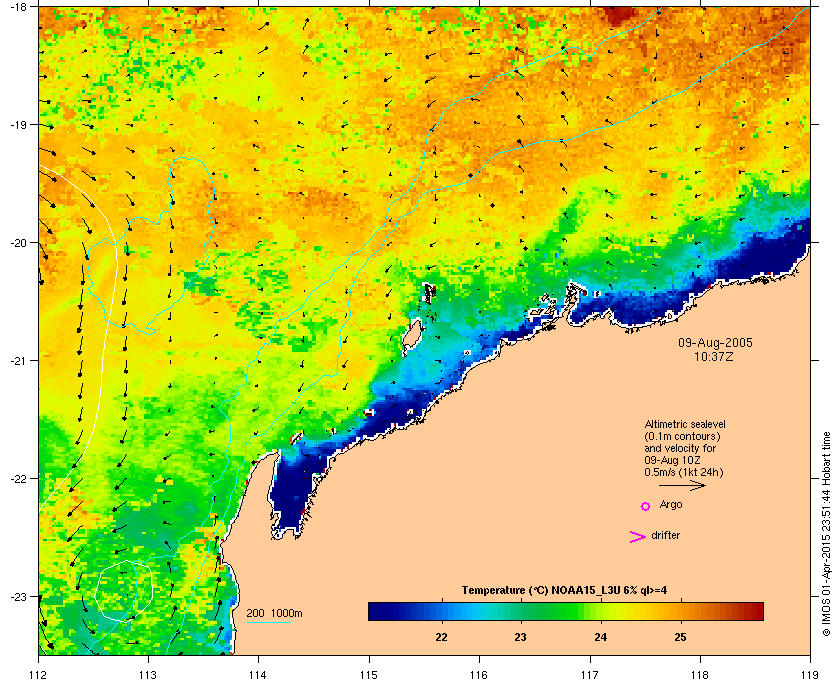Click the Argo legend label
This screenshot has height=680, width=840.
(x=671, y=505)
